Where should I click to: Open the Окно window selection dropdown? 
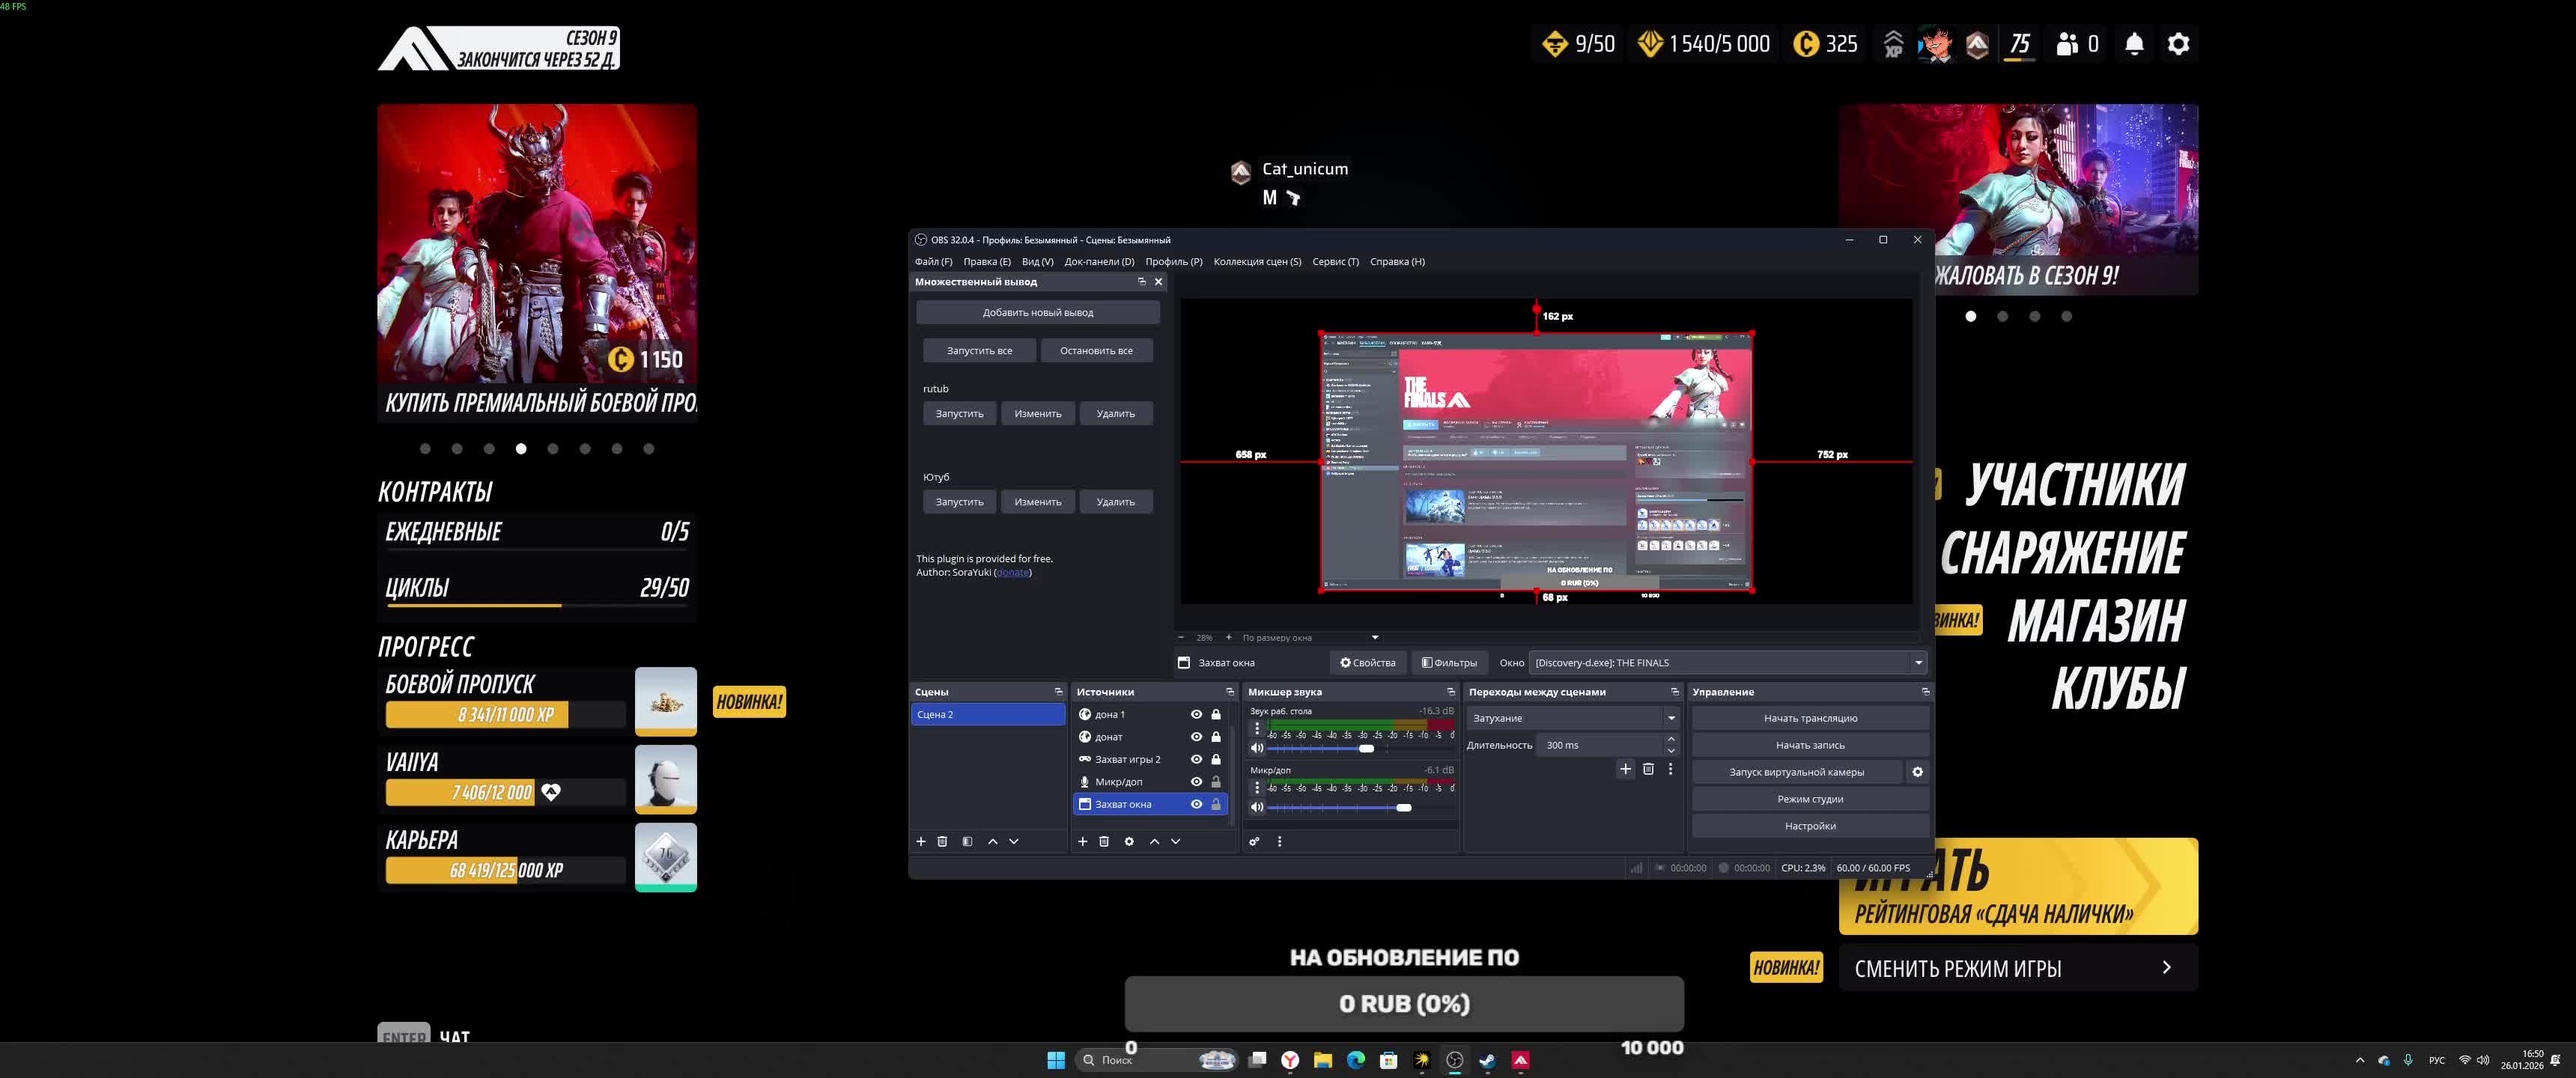tap(1918, 662)
